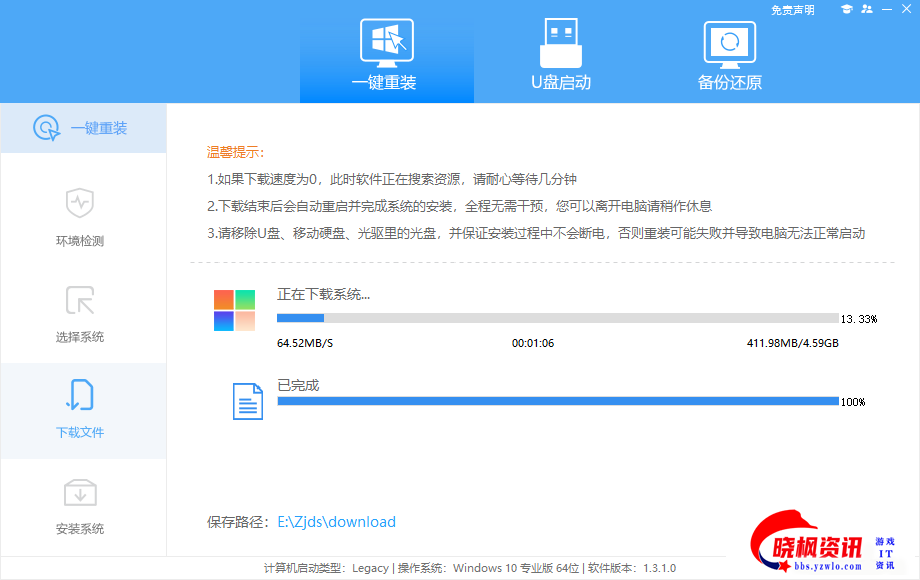Minimize the reinstall tool window

click(887, 9)
